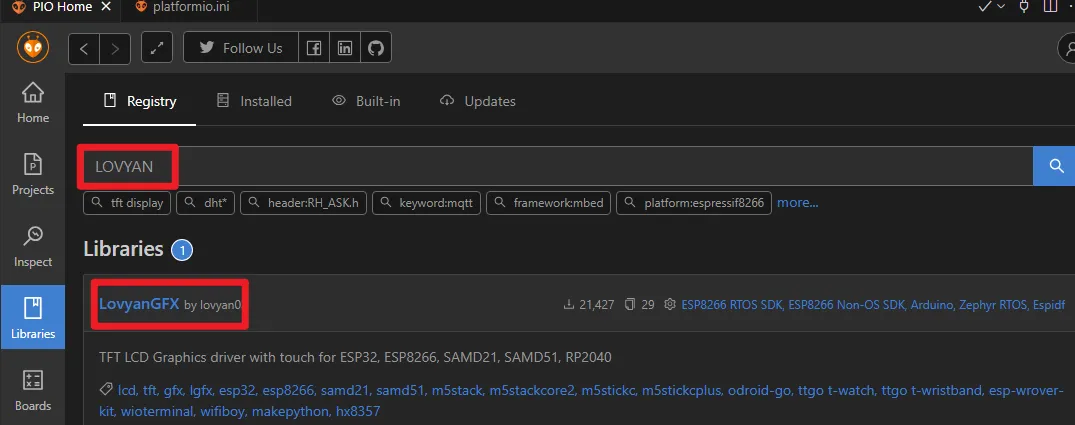
Task: Open the GitHub icon link
Action: pyautogui.click(x=375, y=48)
